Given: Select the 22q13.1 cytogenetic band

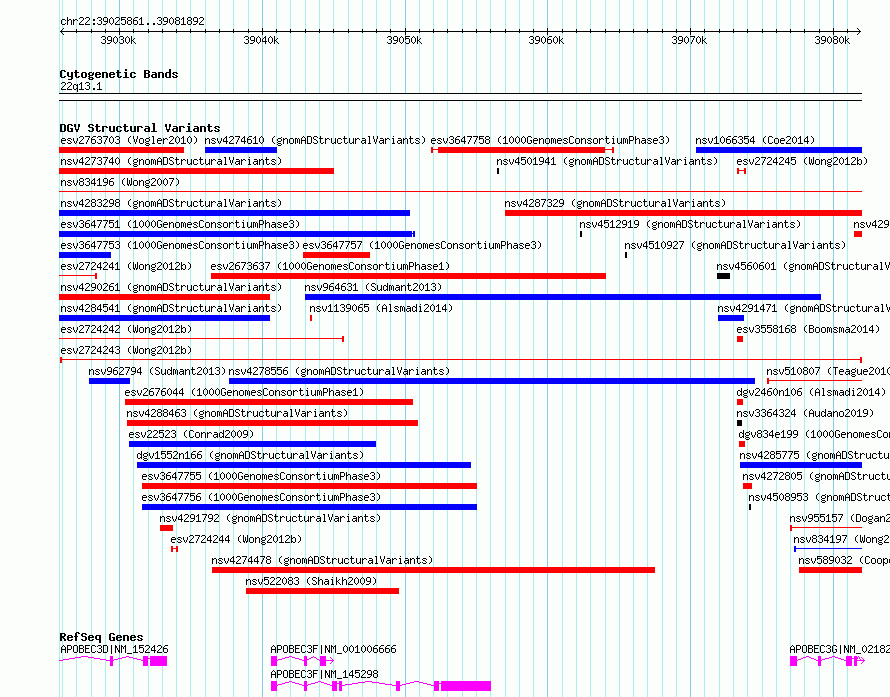Looking at the screenshot, I should coord(81,87).
